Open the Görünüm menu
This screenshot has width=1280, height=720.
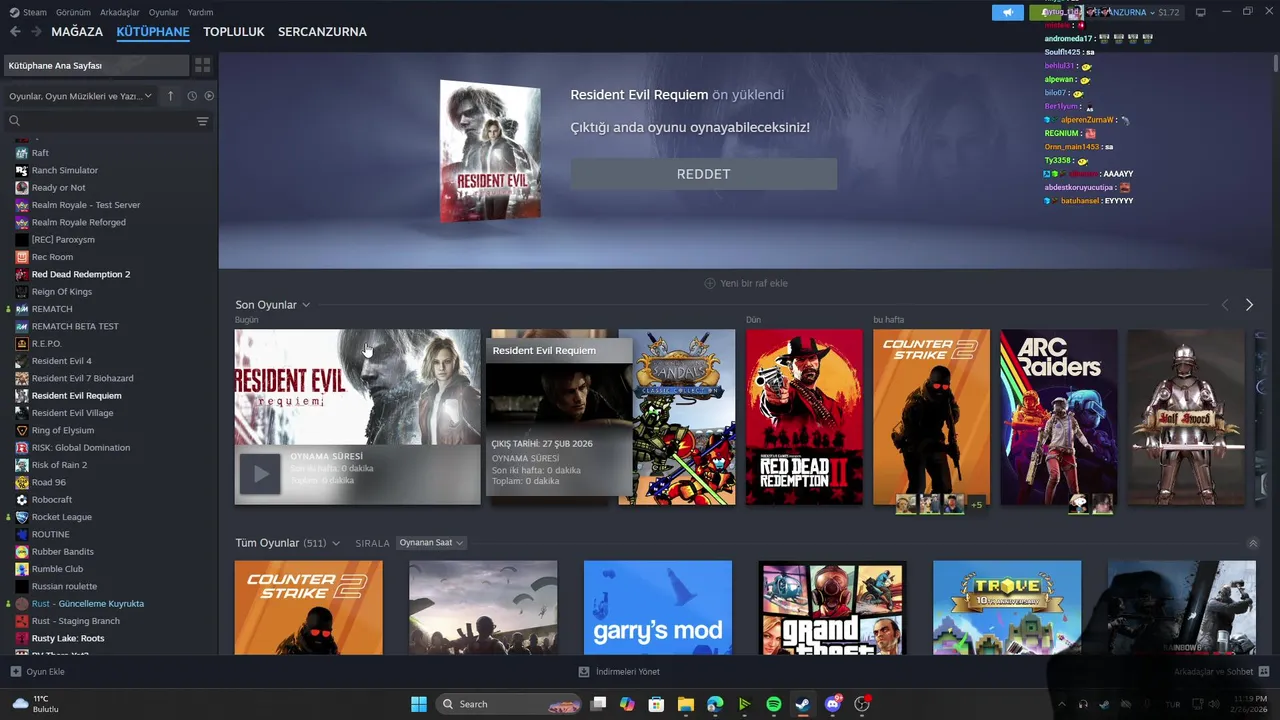pos(73,12)
